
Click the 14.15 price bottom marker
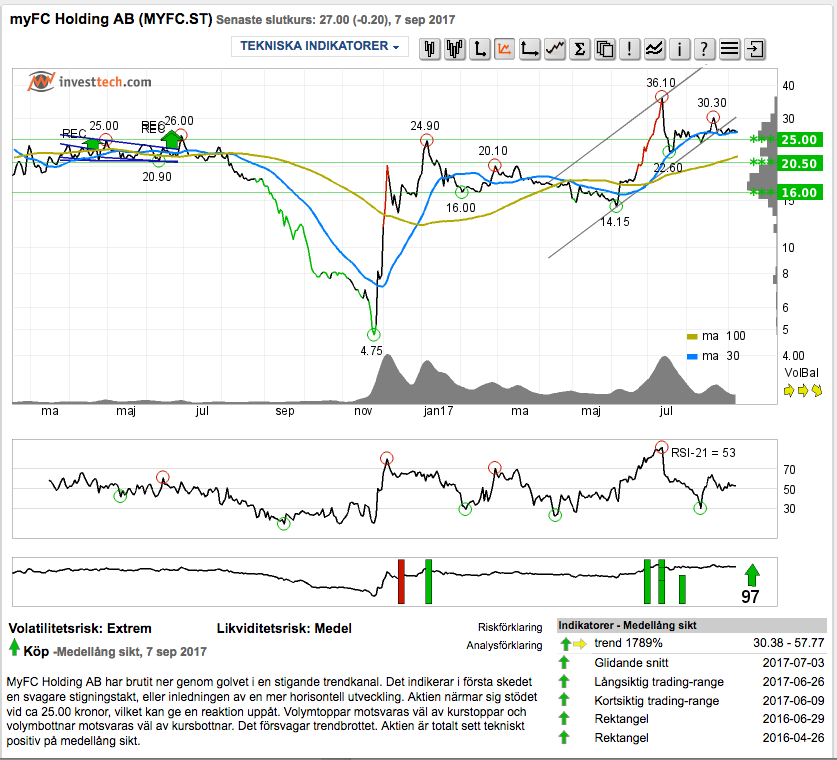click(x=616, y=207)
